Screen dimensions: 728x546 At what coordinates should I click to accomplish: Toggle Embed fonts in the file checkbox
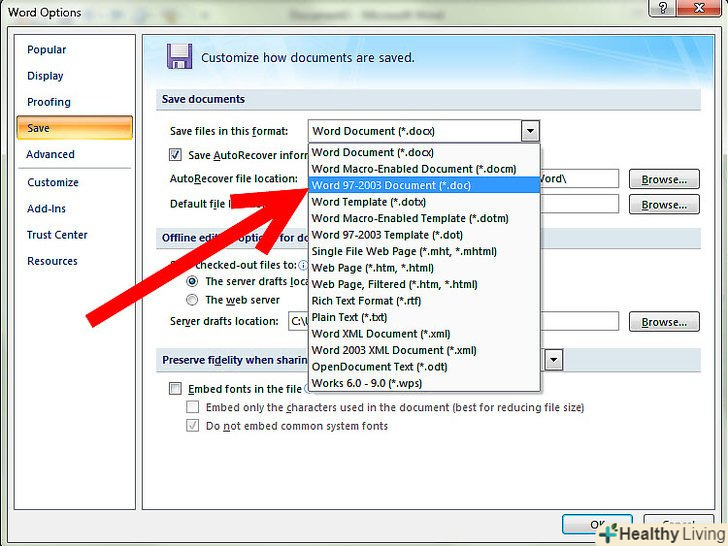pyautogui.click(x=175, y=389)
